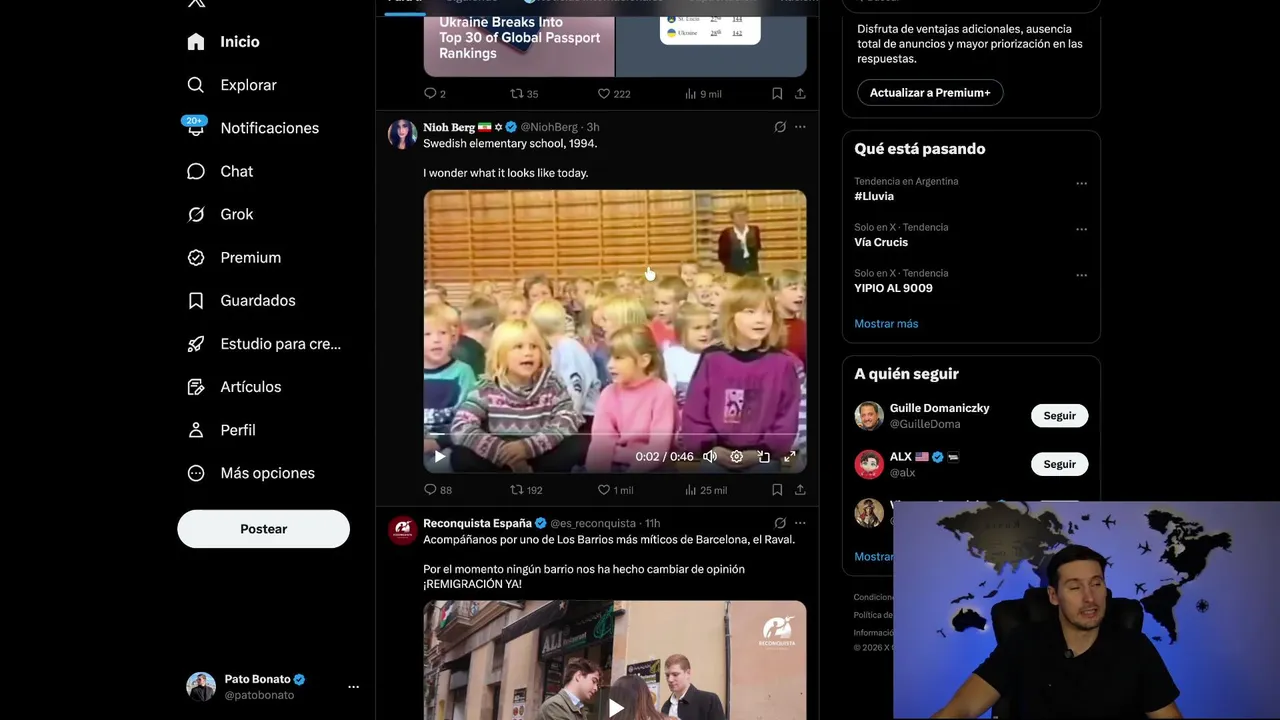This screenshot has width=1280, height=720.
Task: Open Nioh Berg profile avatar
Action: pos(402,134)
